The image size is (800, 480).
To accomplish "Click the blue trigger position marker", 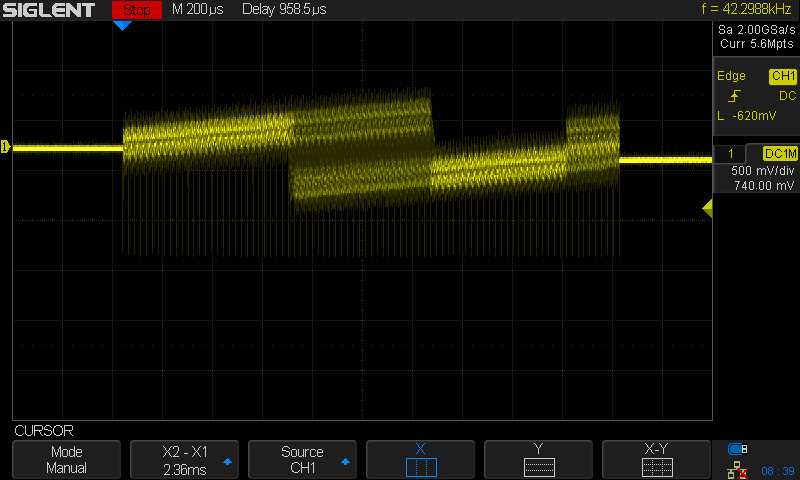I will pos(122,26).
